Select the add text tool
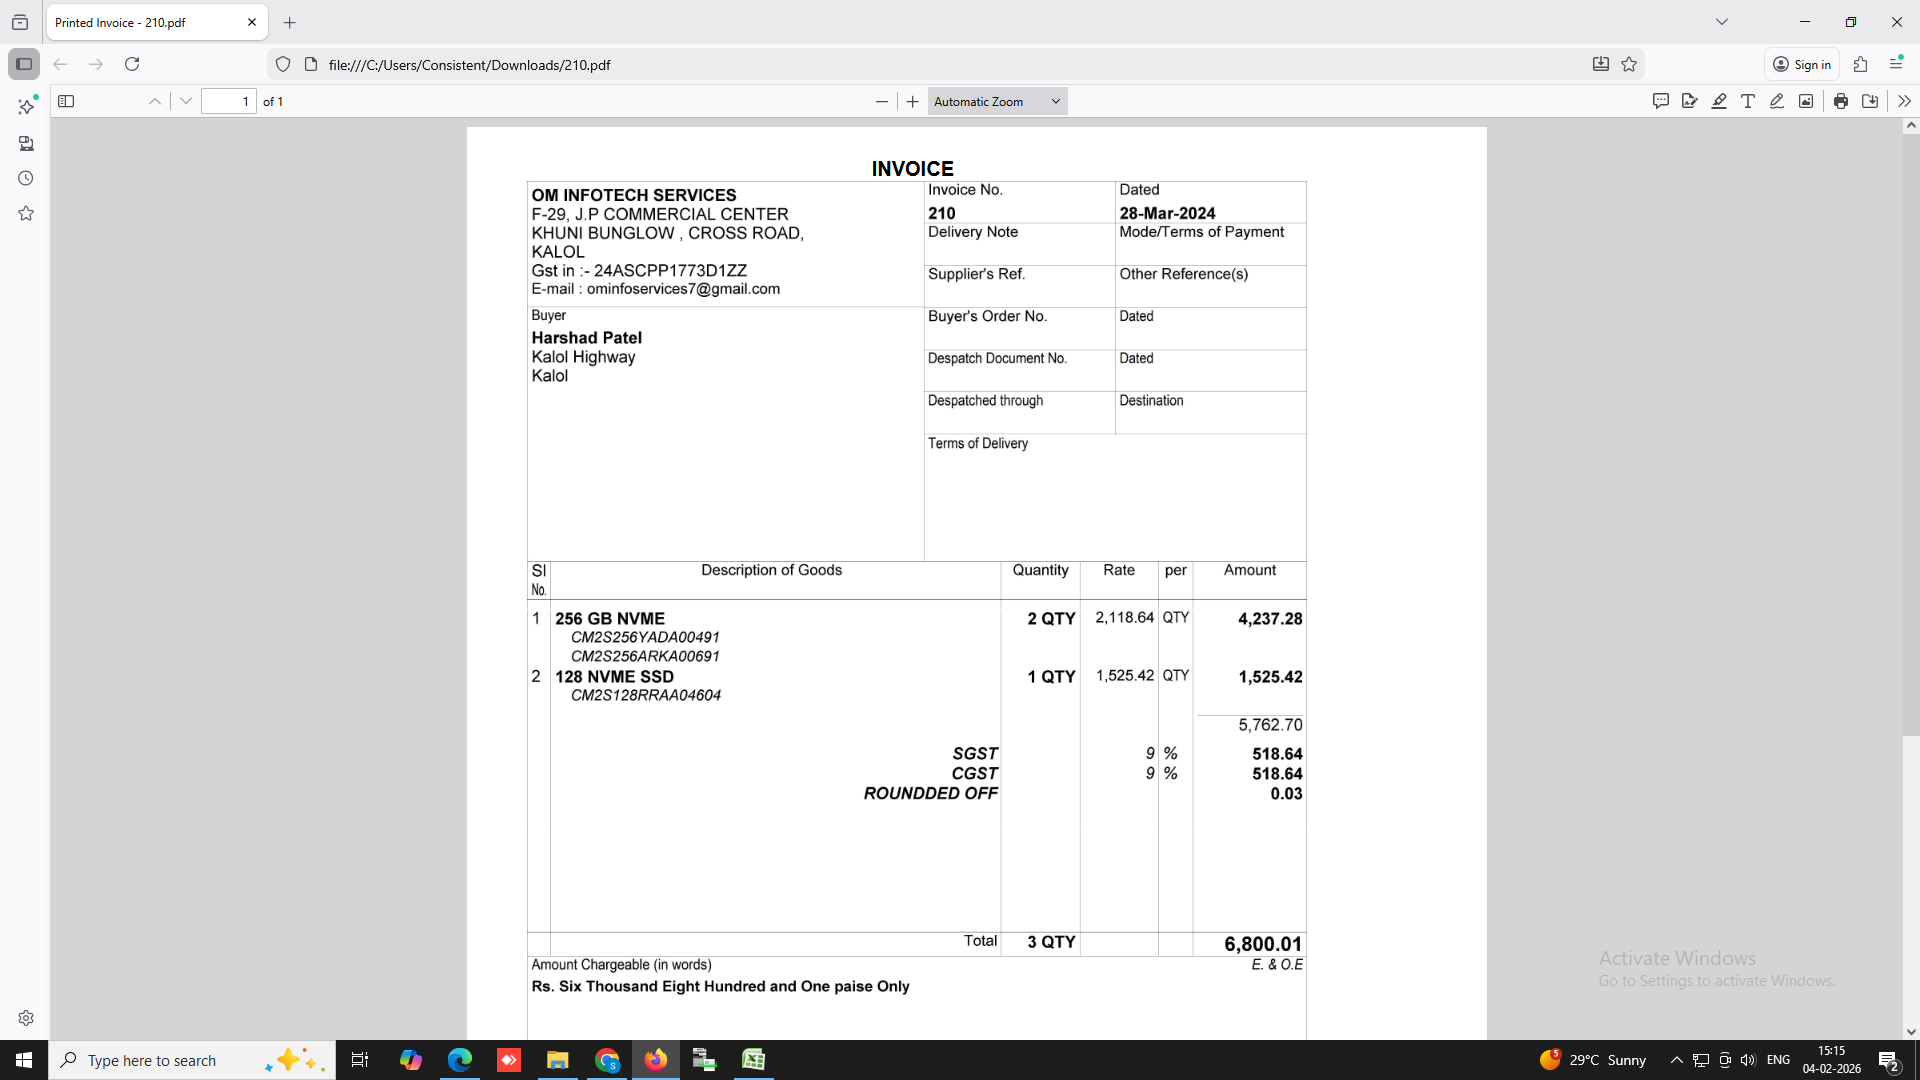This screenshot has height=1080, width=1920. click(1748, 101)
